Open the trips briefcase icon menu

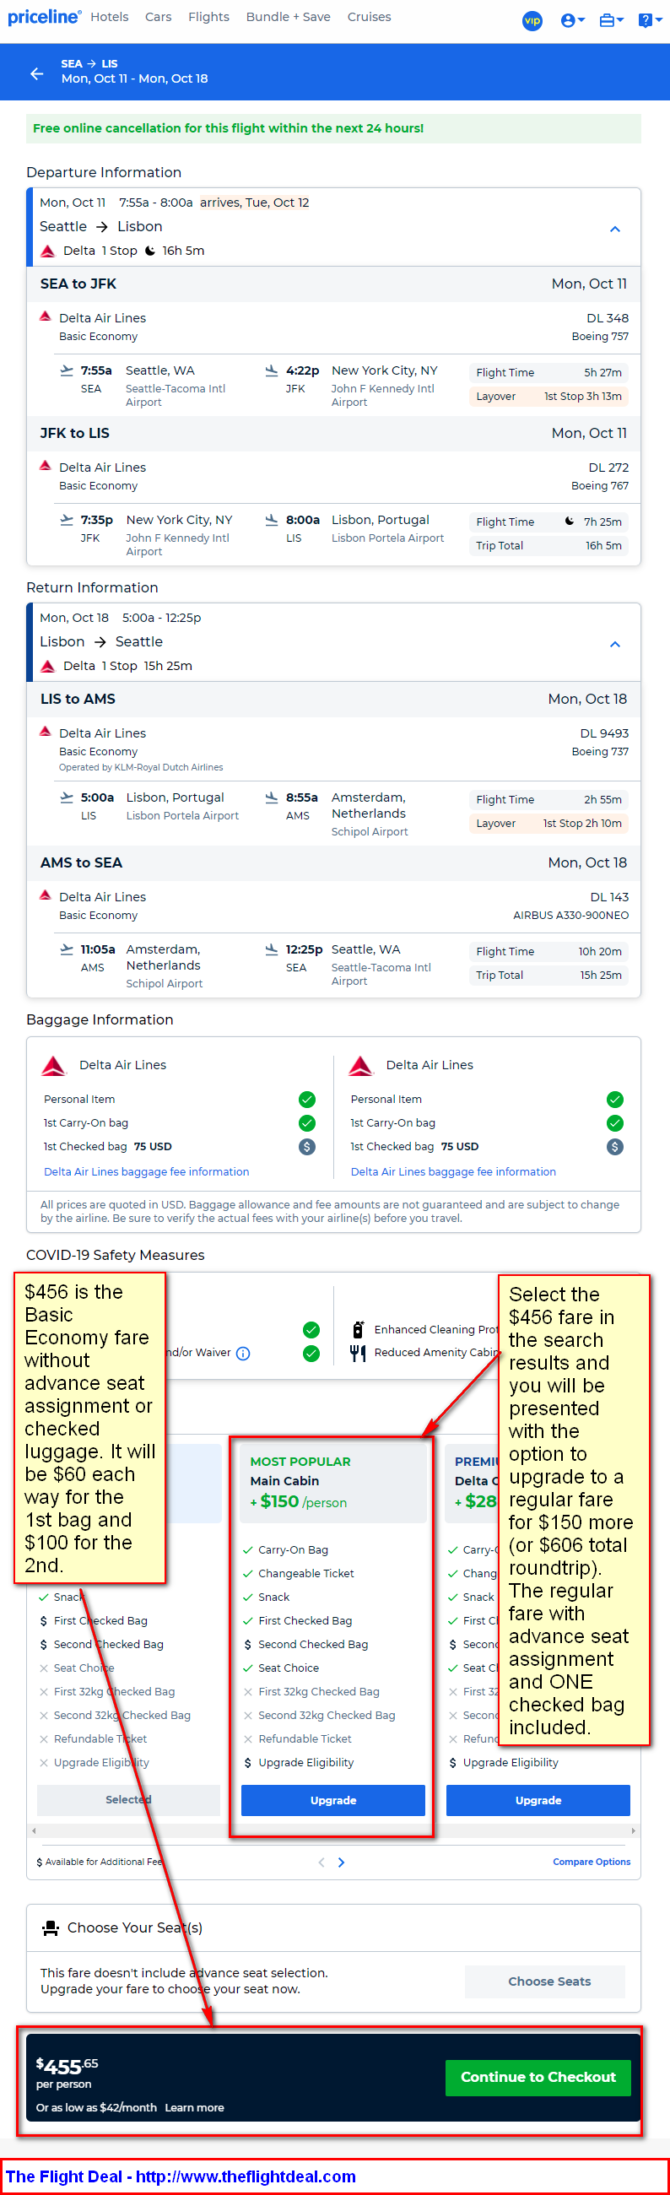(x=611, y=20)
